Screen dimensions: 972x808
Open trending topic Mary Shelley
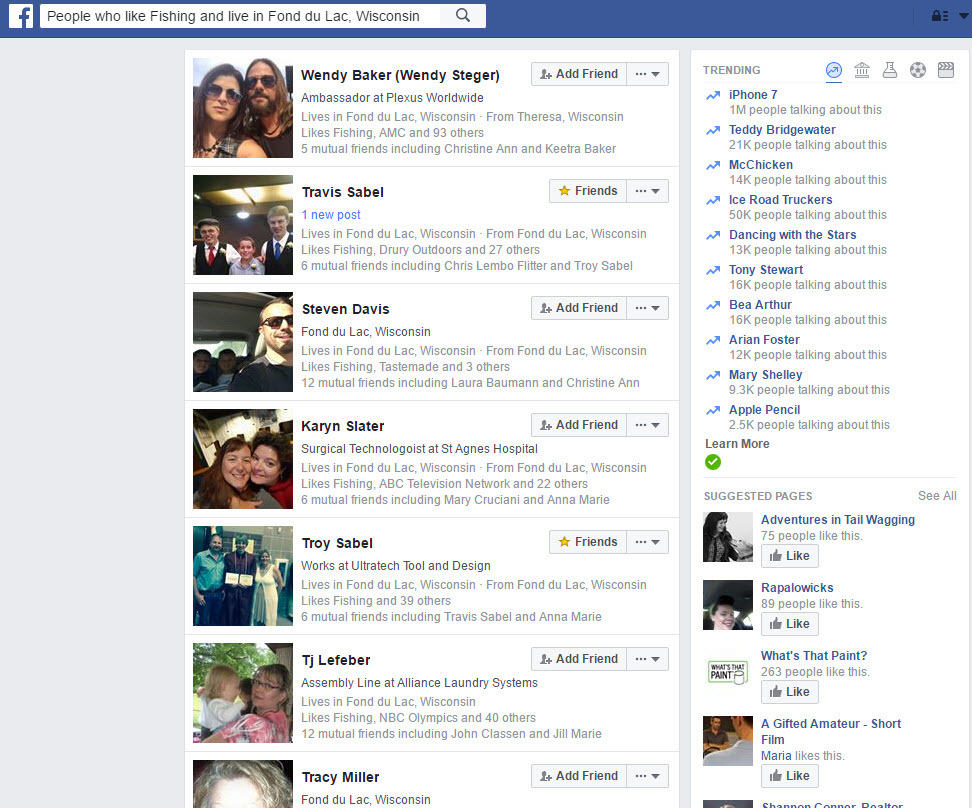coord(766,375)
